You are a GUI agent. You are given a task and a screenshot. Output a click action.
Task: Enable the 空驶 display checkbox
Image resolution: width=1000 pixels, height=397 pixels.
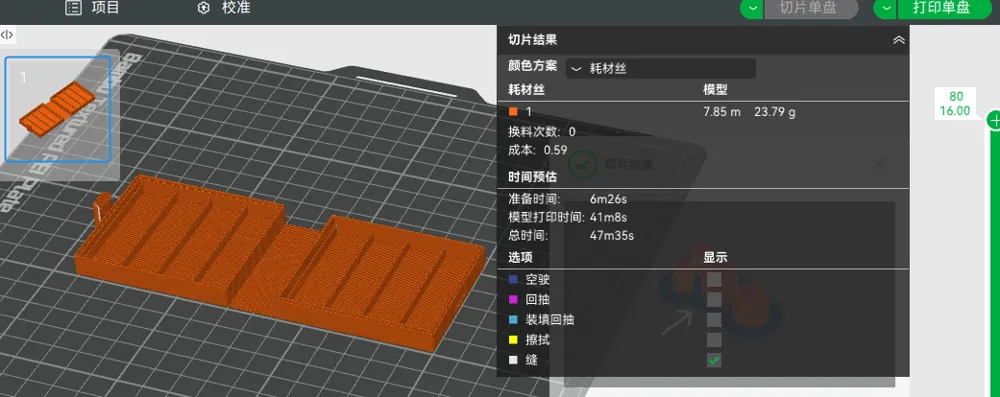pos(714,279)
